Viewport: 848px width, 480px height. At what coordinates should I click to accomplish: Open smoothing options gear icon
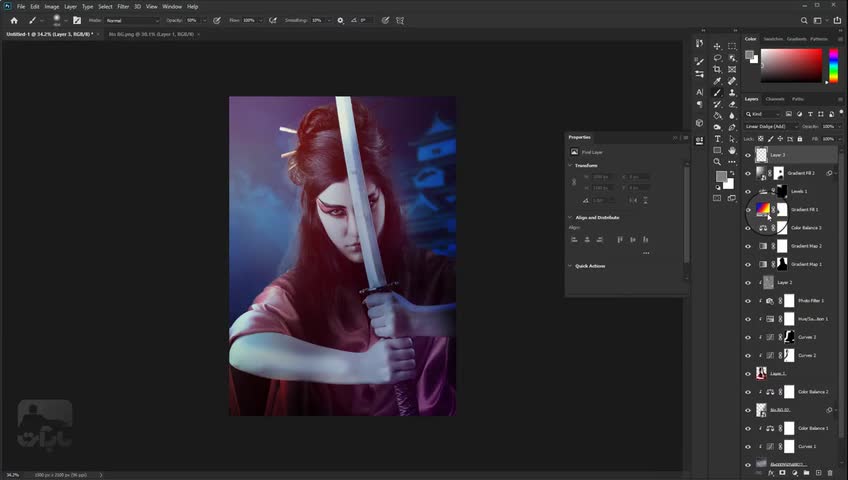click(340, 20)
